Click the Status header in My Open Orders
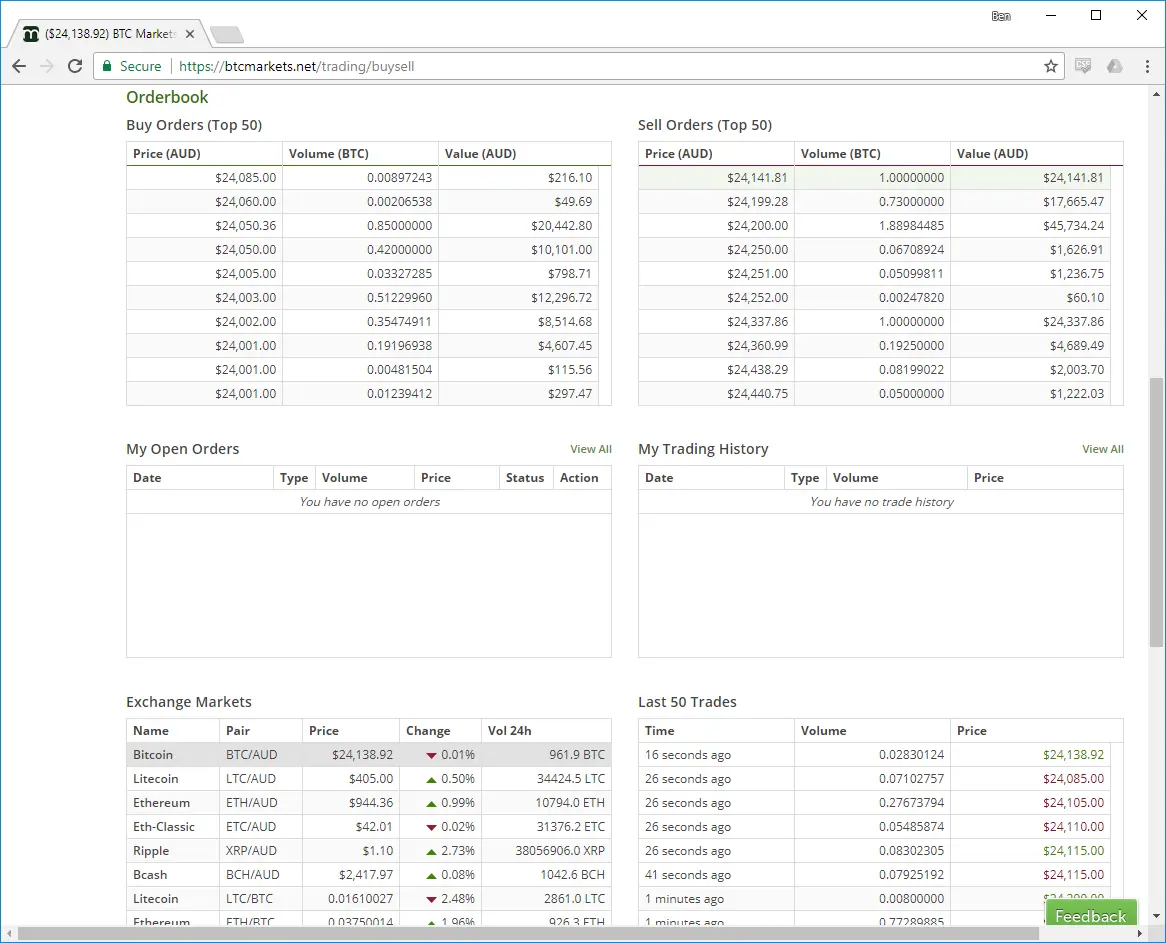This screenshot has width=1166, height=943. click(525, 478)
